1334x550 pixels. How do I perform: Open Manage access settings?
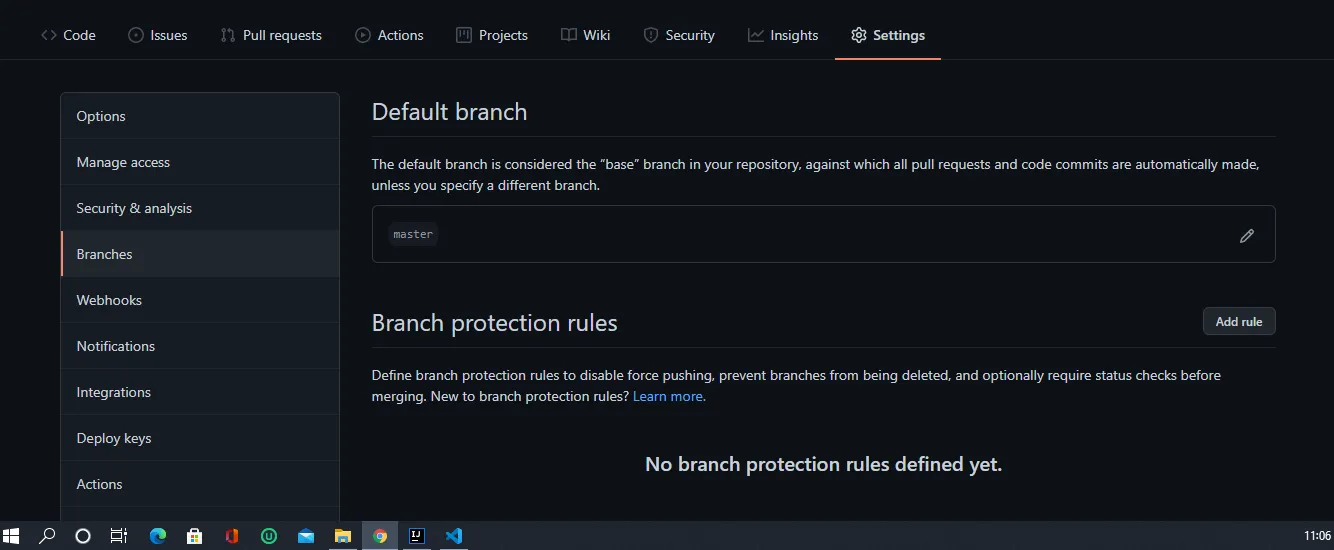[123, 162]
